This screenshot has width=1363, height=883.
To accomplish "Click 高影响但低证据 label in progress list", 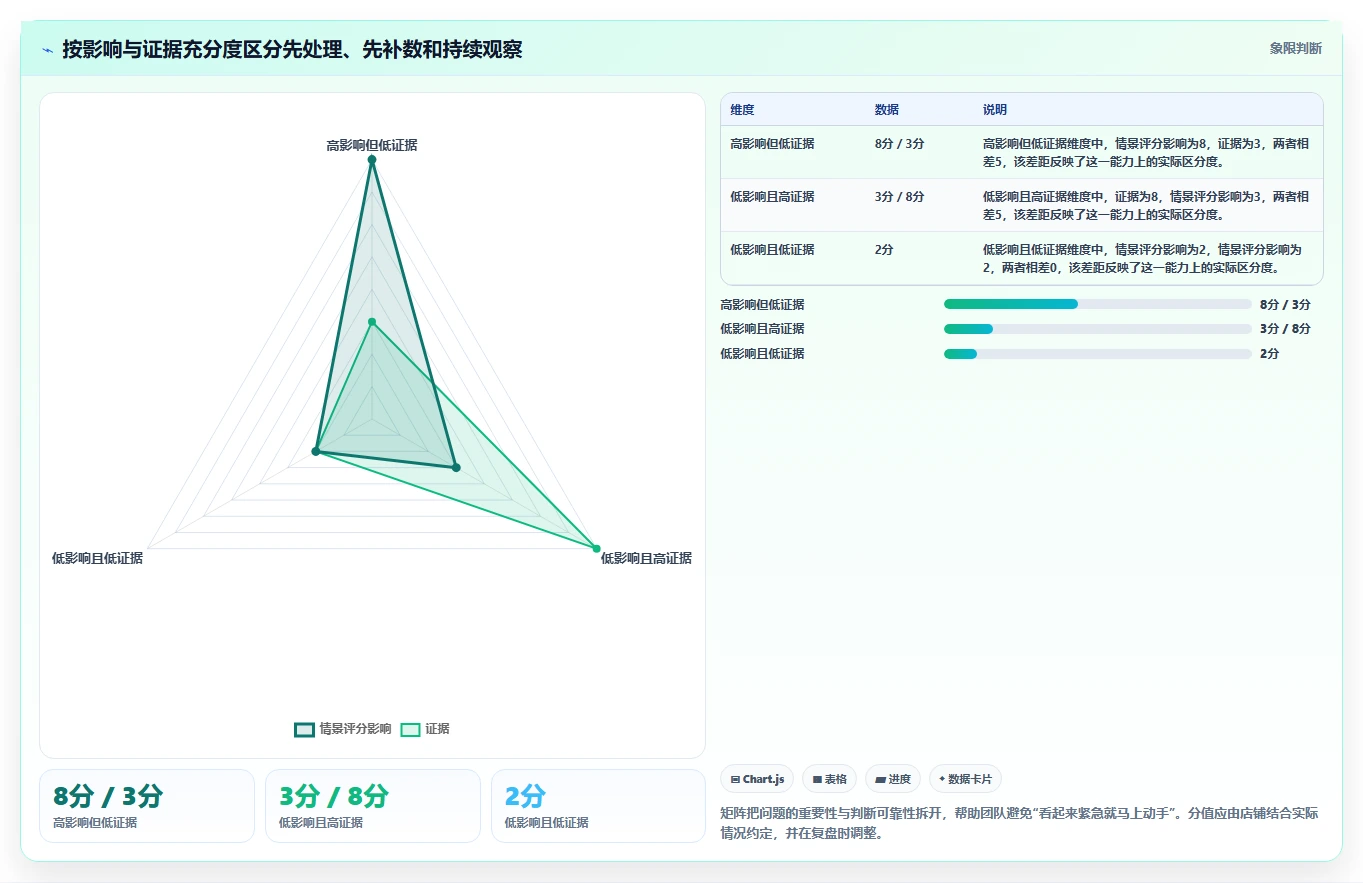I will 762,304.
